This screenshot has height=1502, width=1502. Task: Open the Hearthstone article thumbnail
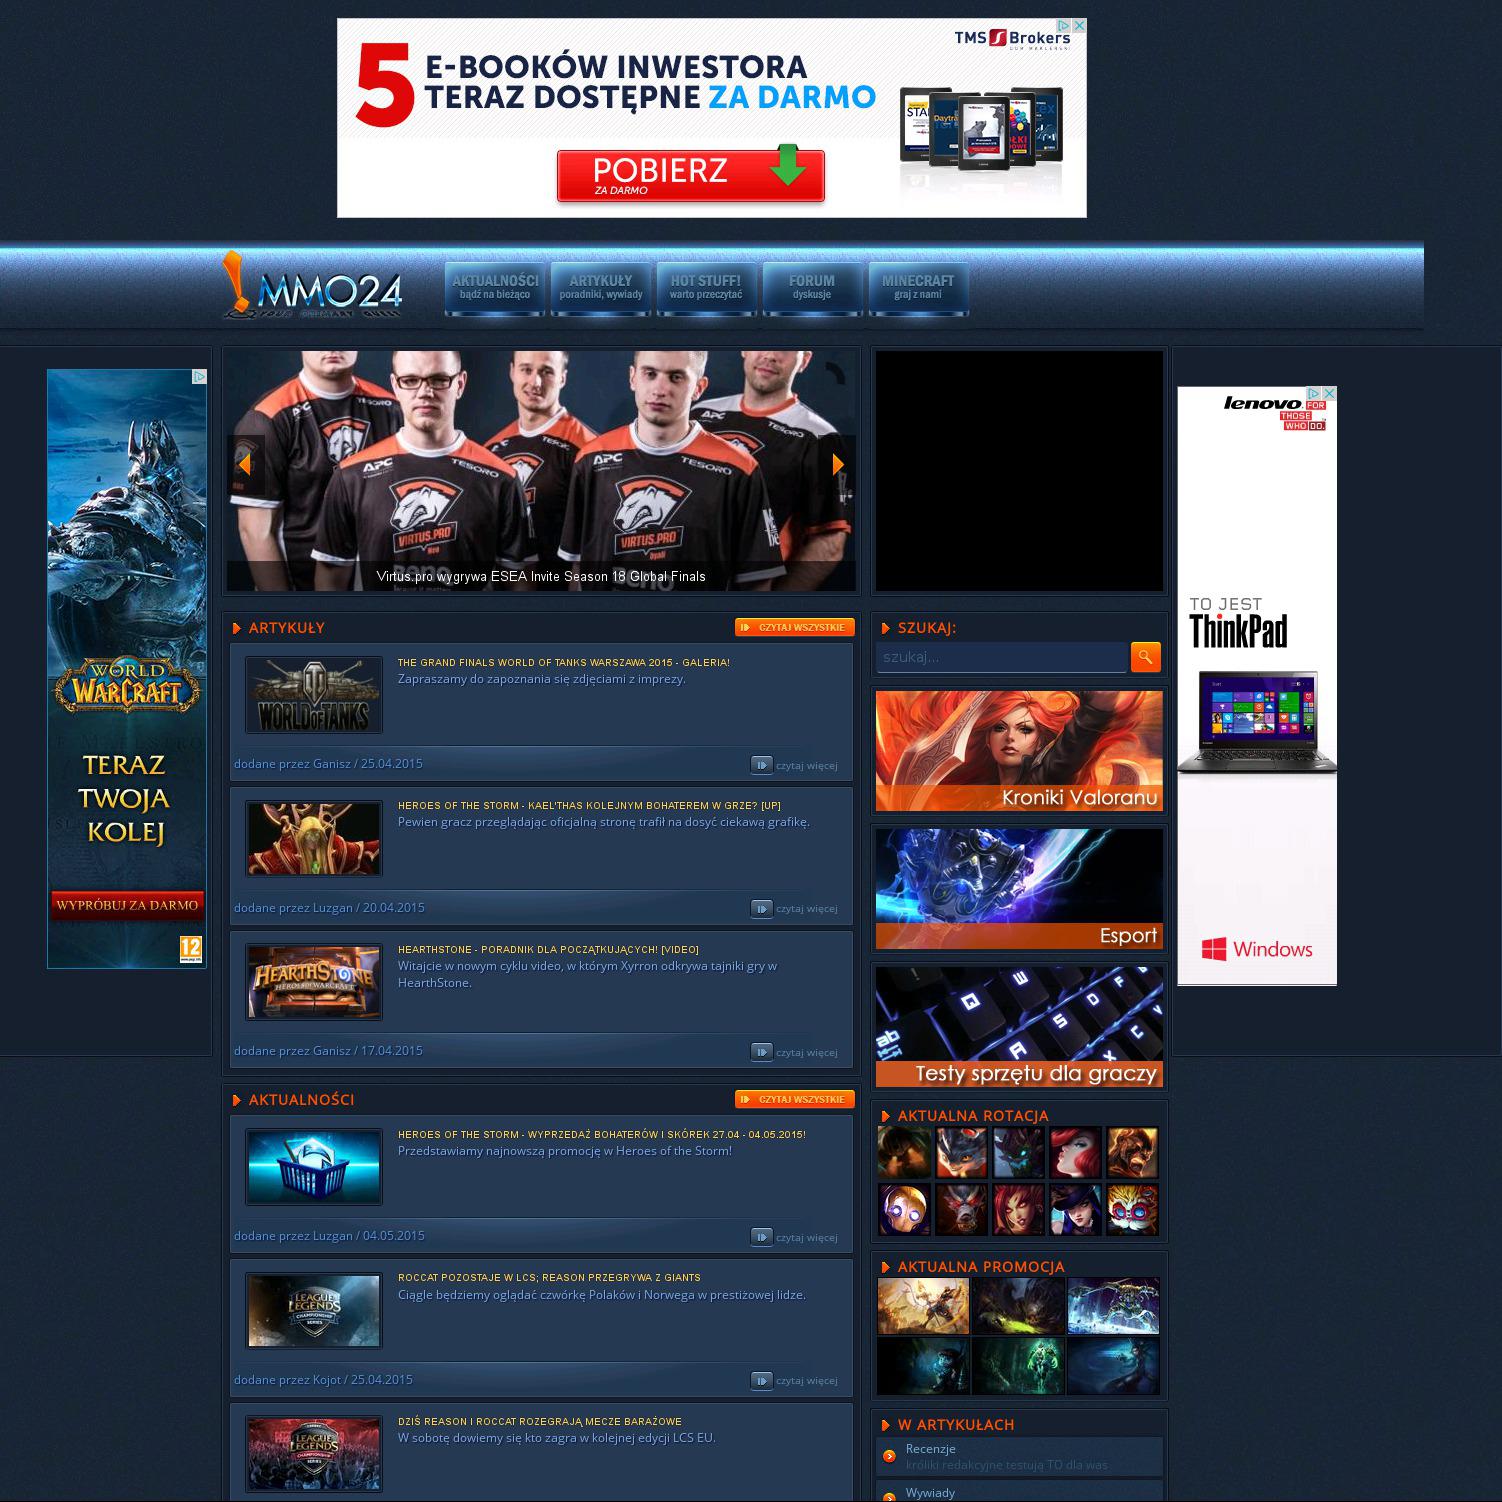pos(314,982)
